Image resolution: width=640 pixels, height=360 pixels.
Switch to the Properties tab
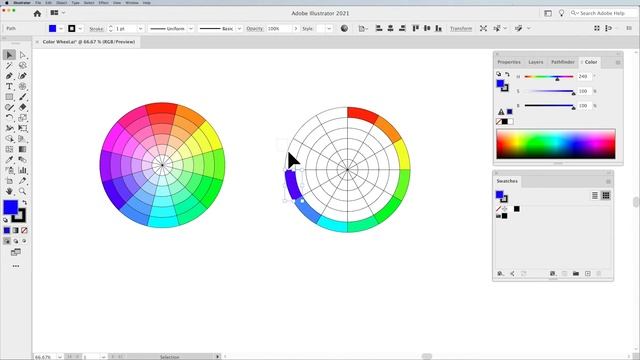(509, 62)
